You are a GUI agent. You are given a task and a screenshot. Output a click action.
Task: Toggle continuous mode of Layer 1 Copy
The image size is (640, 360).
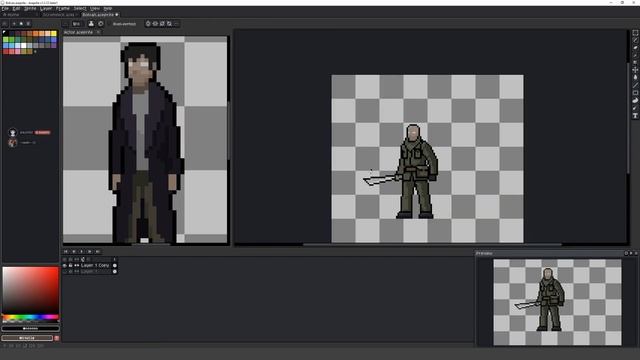click(76, 265)
